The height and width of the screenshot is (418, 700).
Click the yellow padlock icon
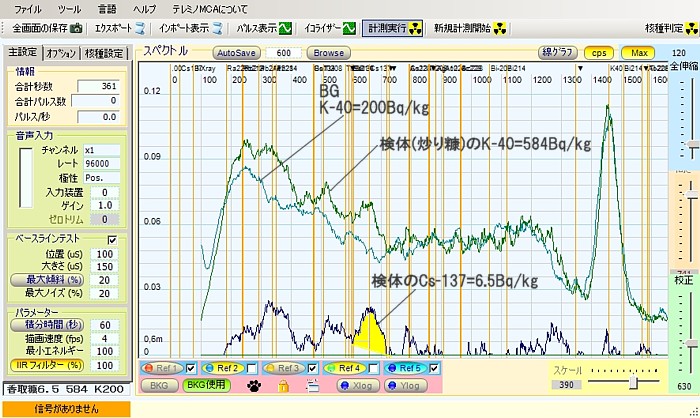tap(283, 385)
